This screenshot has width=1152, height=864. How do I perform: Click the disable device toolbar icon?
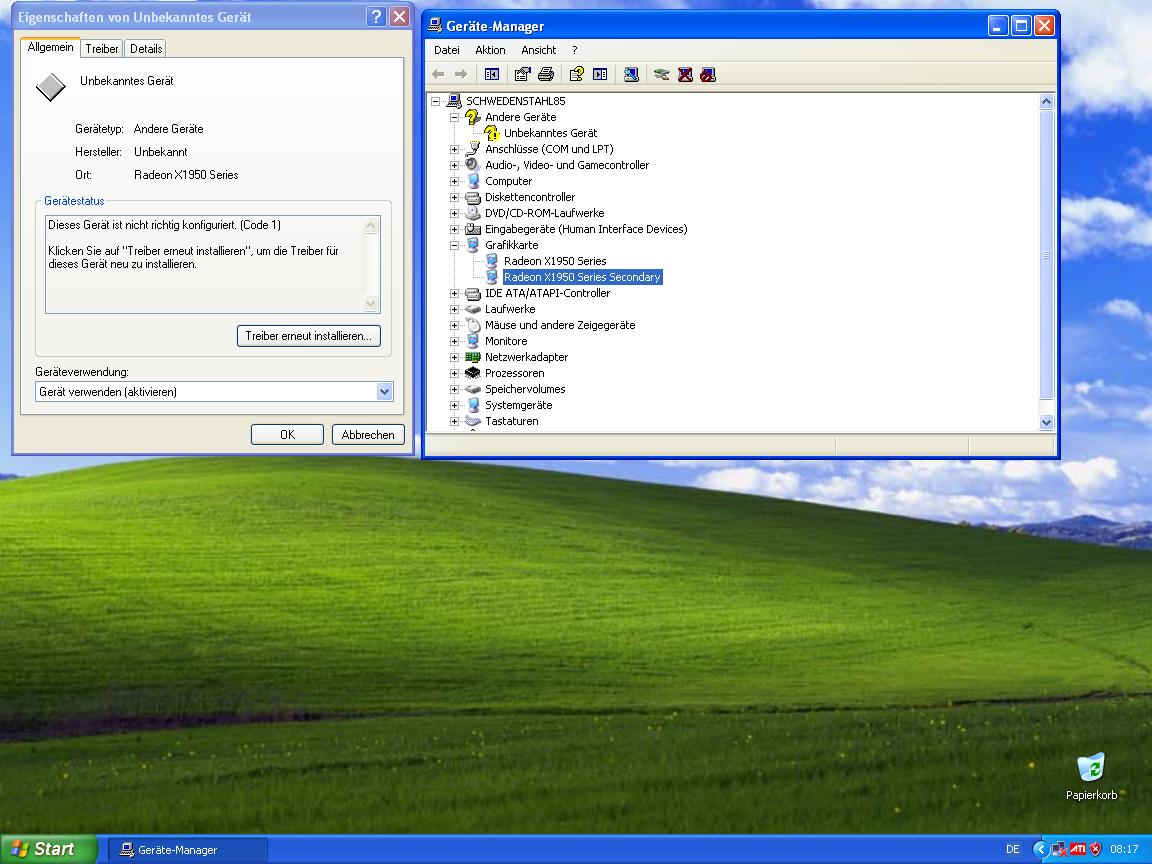(x=708, y=74)
